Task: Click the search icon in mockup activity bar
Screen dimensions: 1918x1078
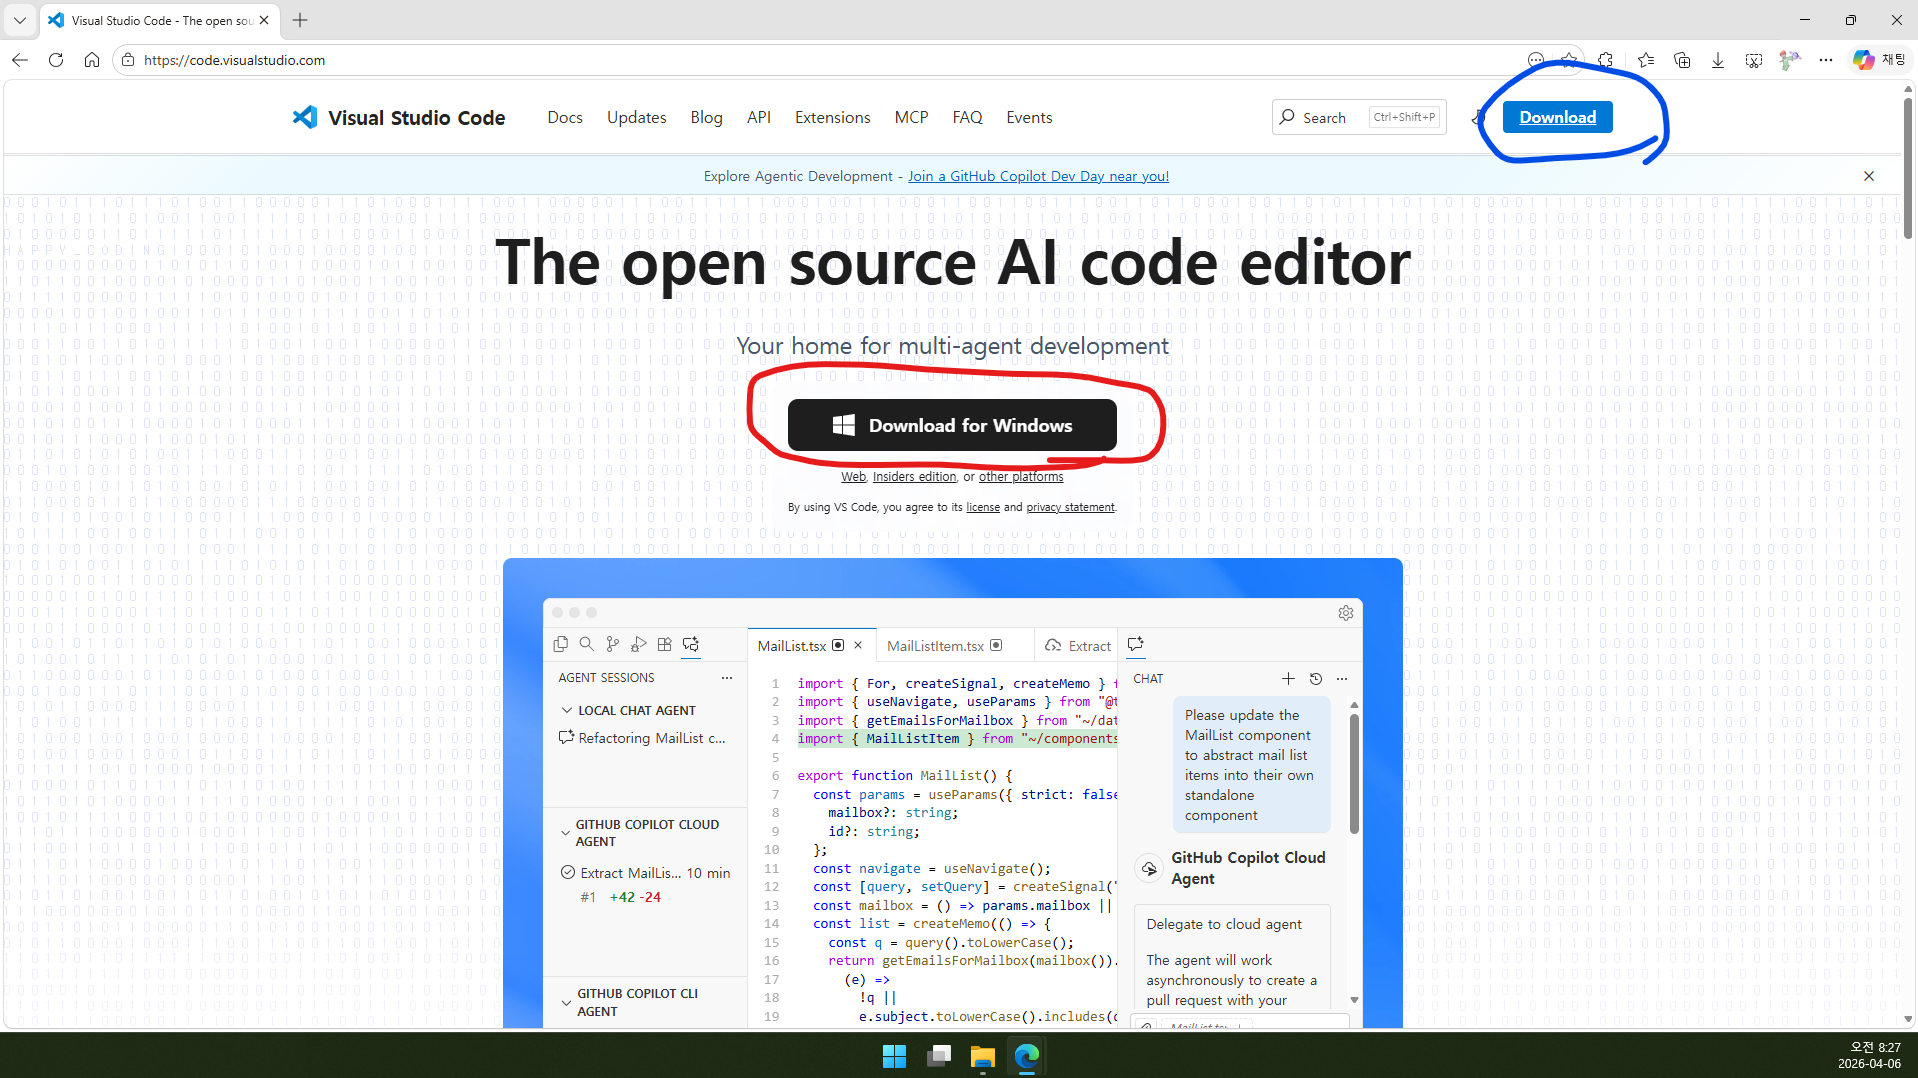Action: tap(587, 644)
